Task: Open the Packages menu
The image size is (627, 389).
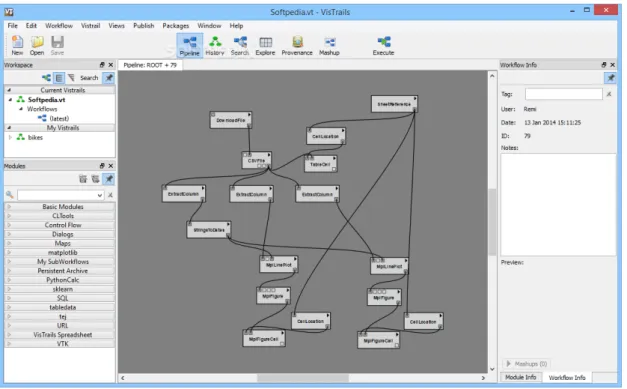Action: [176, 26]
